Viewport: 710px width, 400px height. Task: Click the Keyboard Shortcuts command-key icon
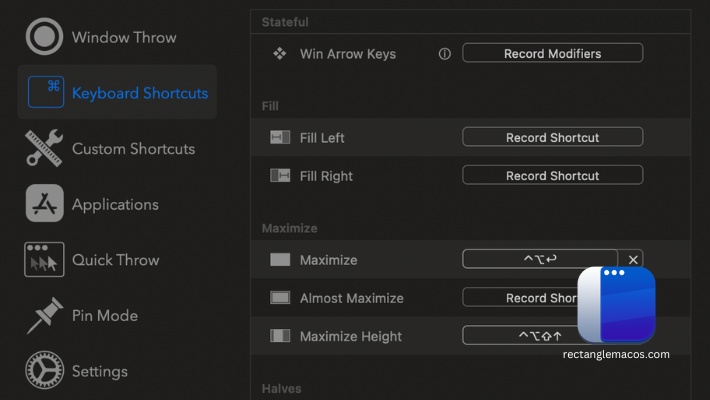pos(46,92)
